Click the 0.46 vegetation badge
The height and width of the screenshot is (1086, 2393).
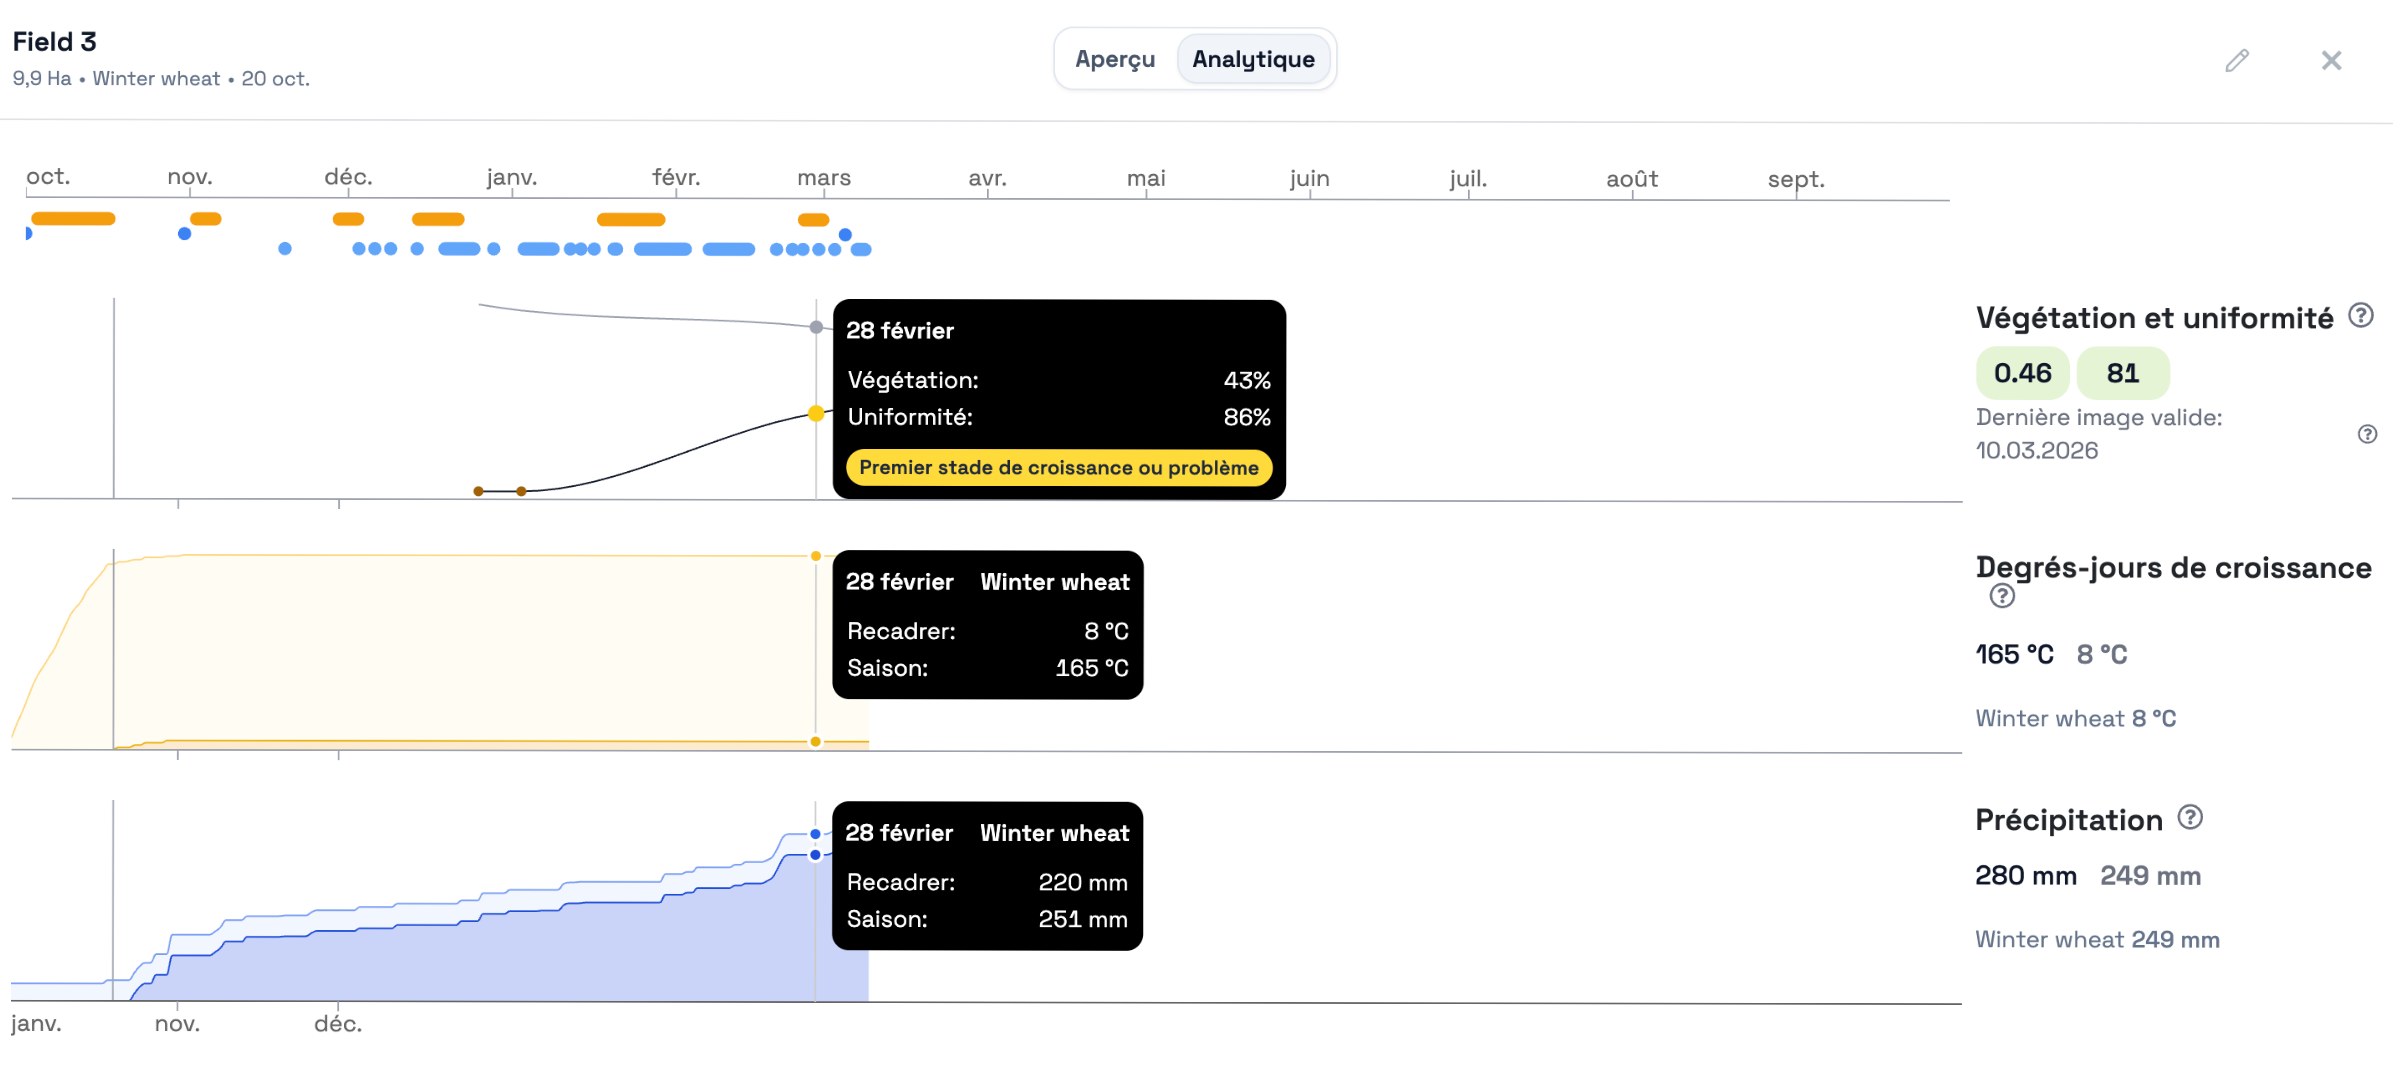(x=2022, y=373)
